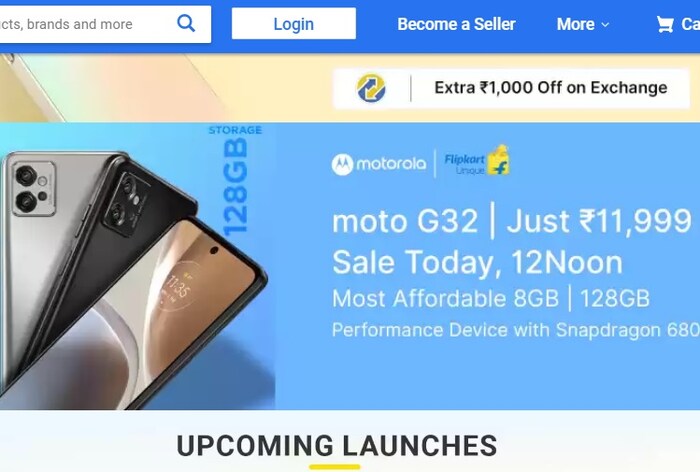Click the gold phone banner image at top
This screenshot has height=472, width=700.
tap(116, 88)
